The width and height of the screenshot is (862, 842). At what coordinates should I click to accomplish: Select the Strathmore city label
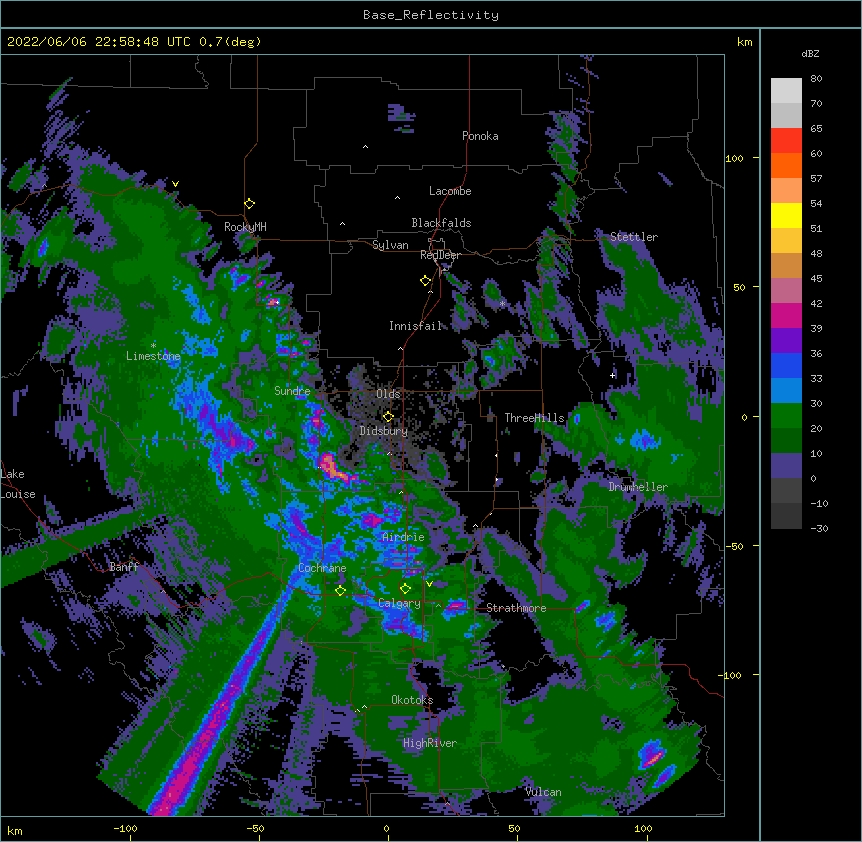(x=516, y=608)
